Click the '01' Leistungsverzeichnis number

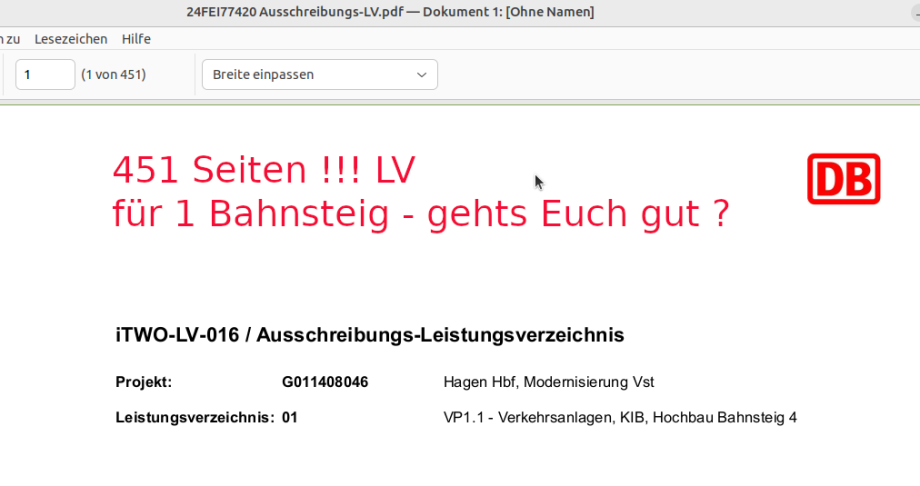[290, 418]
